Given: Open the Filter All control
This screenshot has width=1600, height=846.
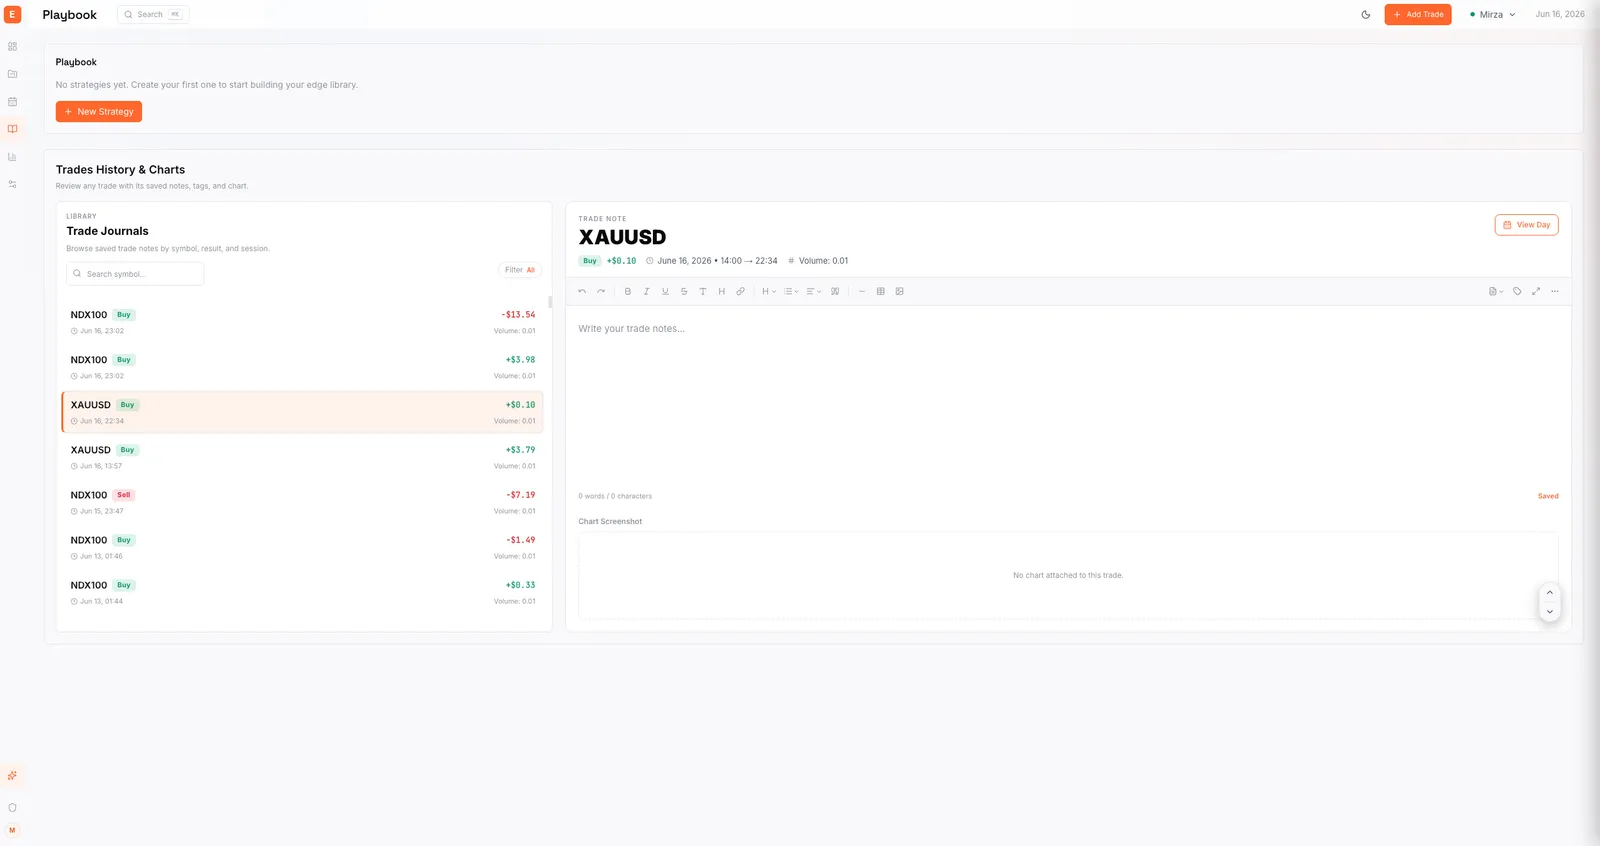Looking at the screenshot, I should pyautogui.click(x=520, y=270).
